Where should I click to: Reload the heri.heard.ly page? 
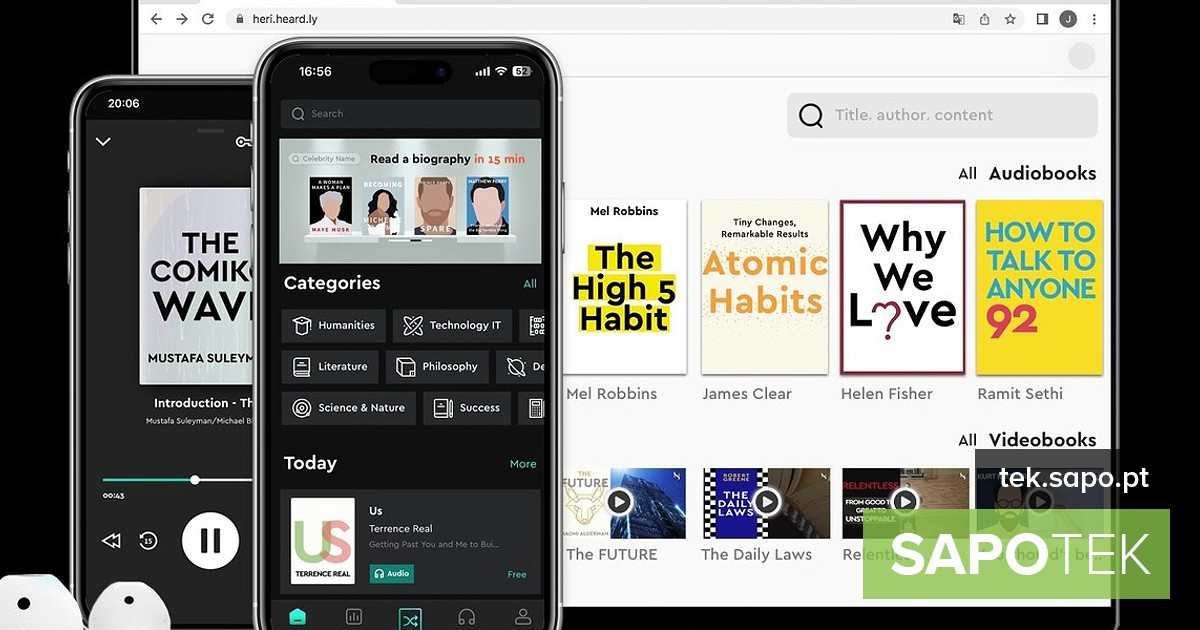[208, 19]
